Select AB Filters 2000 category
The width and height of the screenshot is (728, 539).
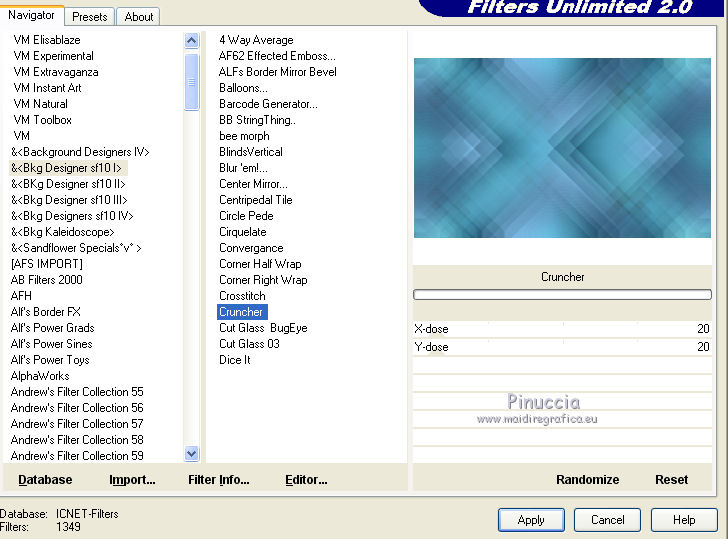pyautogui.click(x=46, y=279)
